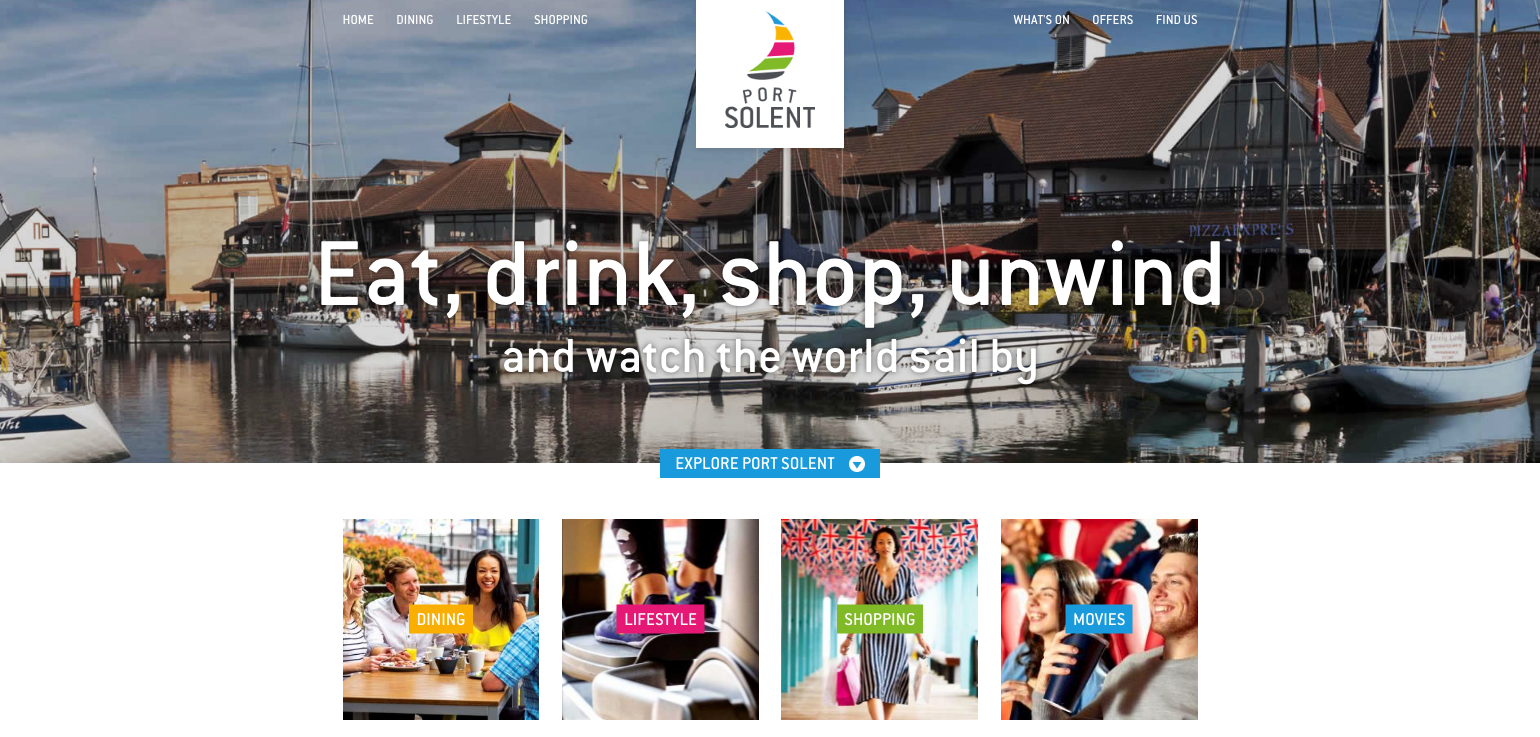
Task: Click the EXPLORE PORT SOLENT button
Action: 770,464
